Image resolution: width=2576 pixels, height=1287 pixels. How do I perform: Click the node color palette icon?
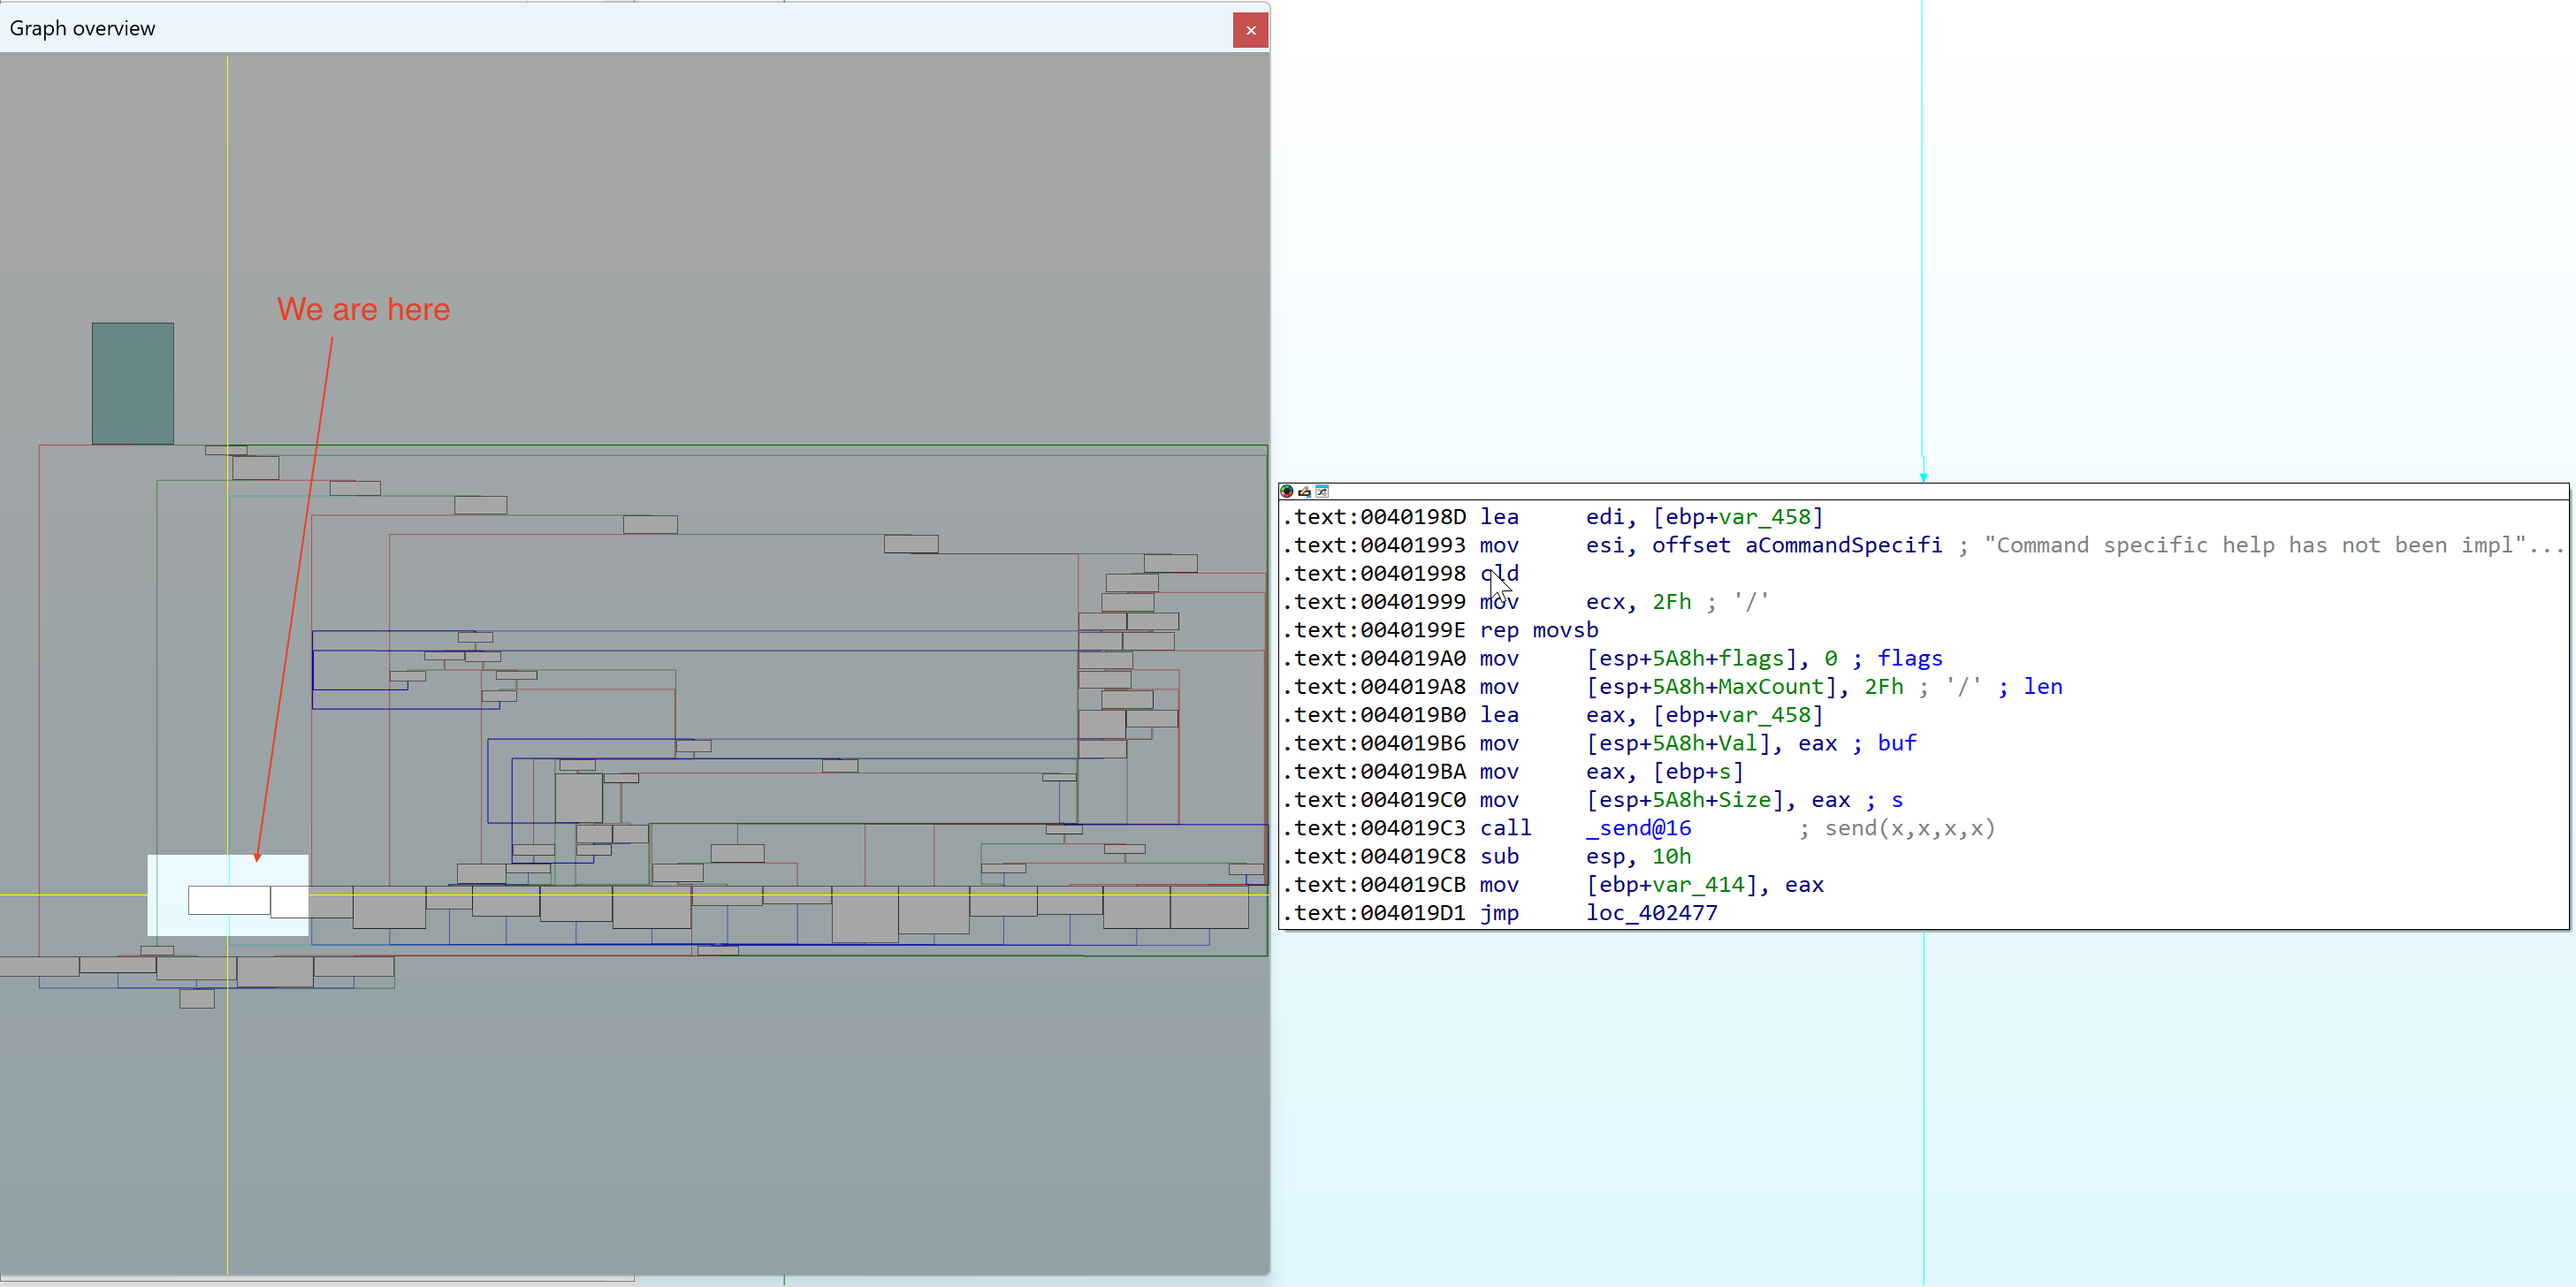(x=1287, y=491)
